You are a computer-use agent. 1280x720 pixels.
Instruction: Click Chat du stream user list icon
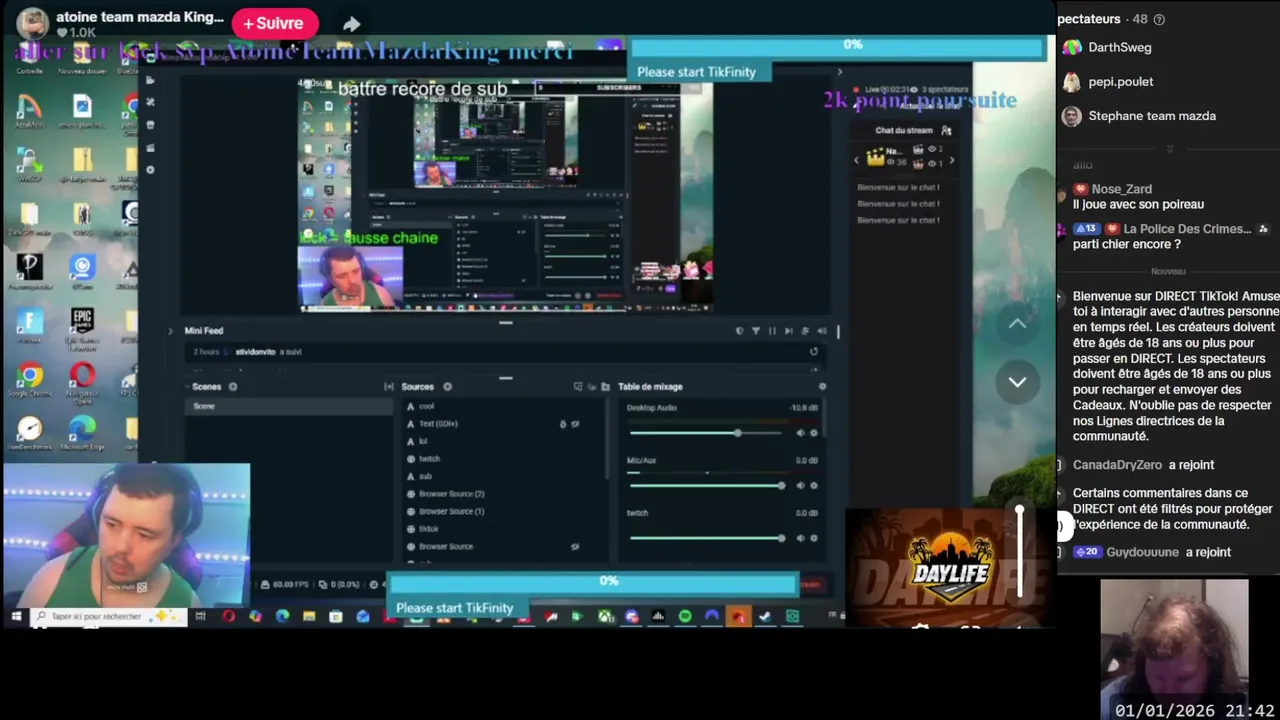tap(946, 130)
